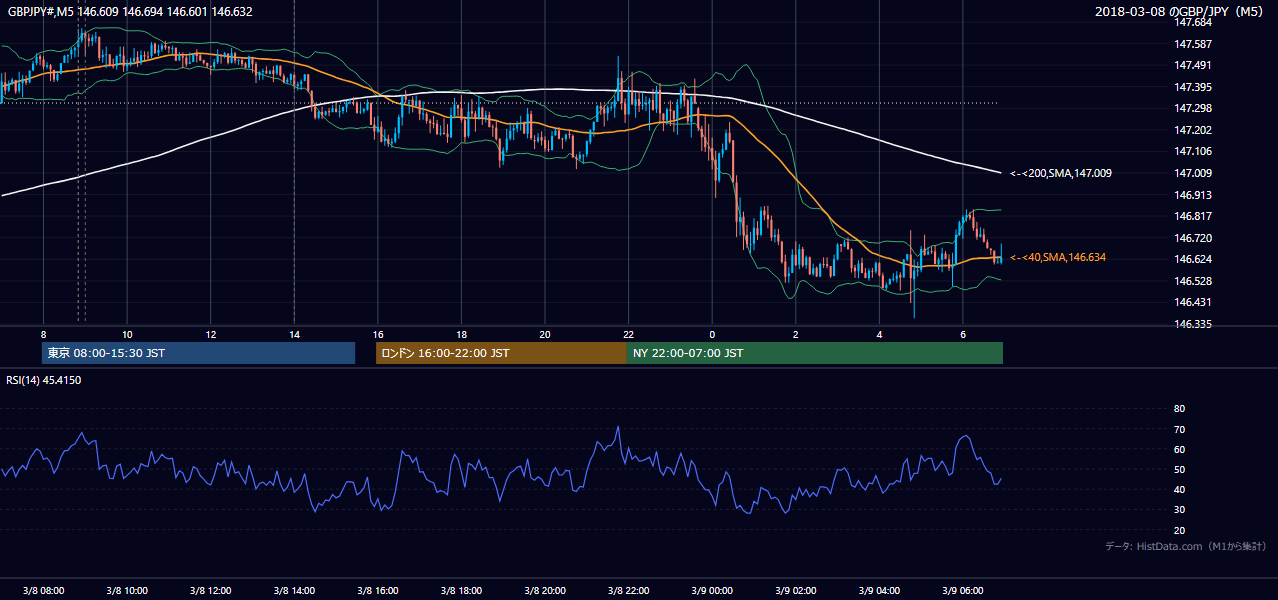The width and height of the screenshot is (1278, 600).
Task: Click the HistData.com data source credit
Action: click(x=1186, y=546)
